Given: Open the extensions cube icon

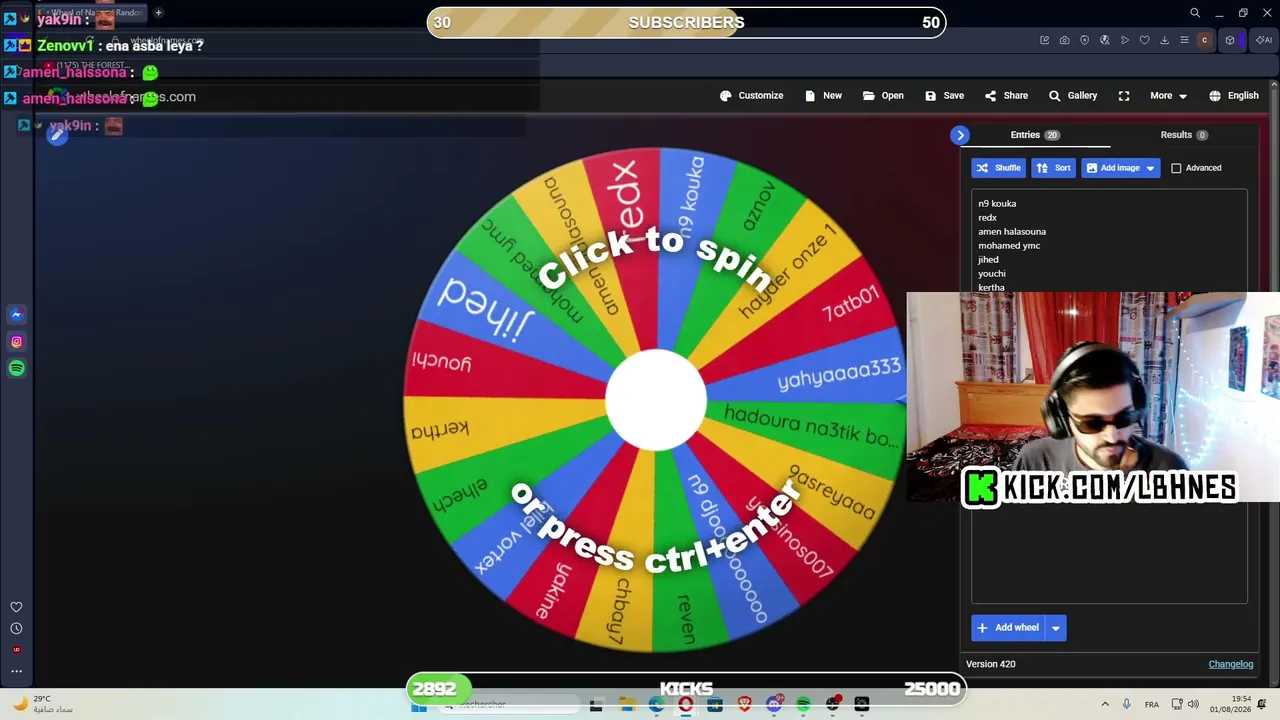Looking at the screenshot, I should coord(1230,40).
